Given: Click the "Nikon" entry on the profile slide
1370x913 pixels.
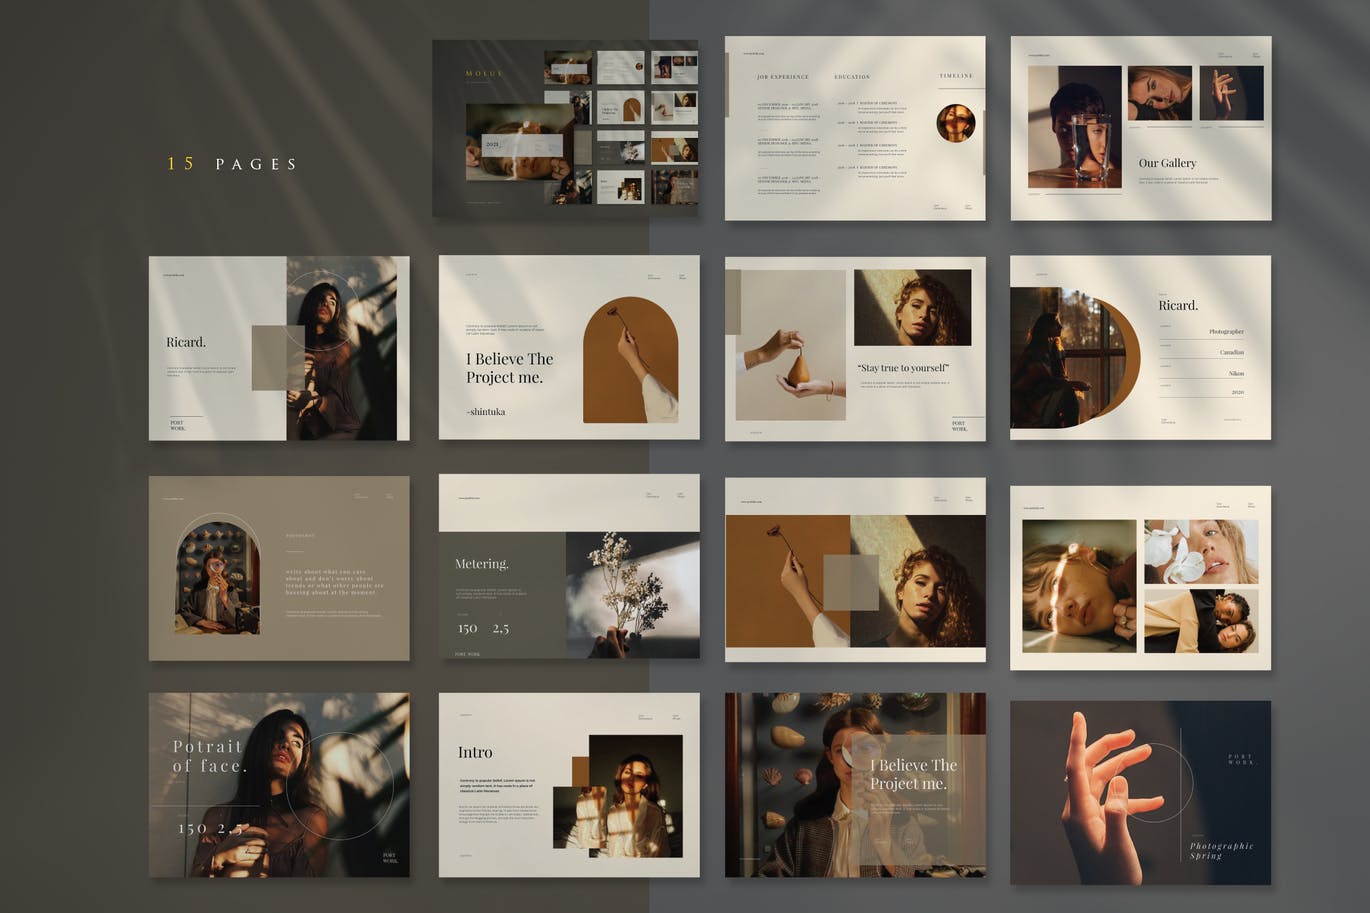Looking at the screenshot, I should 1235,373.
